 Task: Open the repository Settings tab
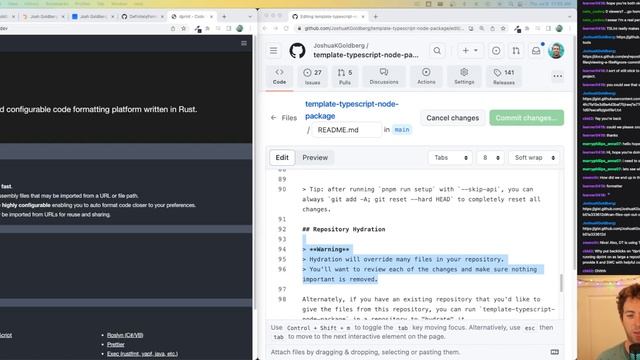tap(464, 76)
